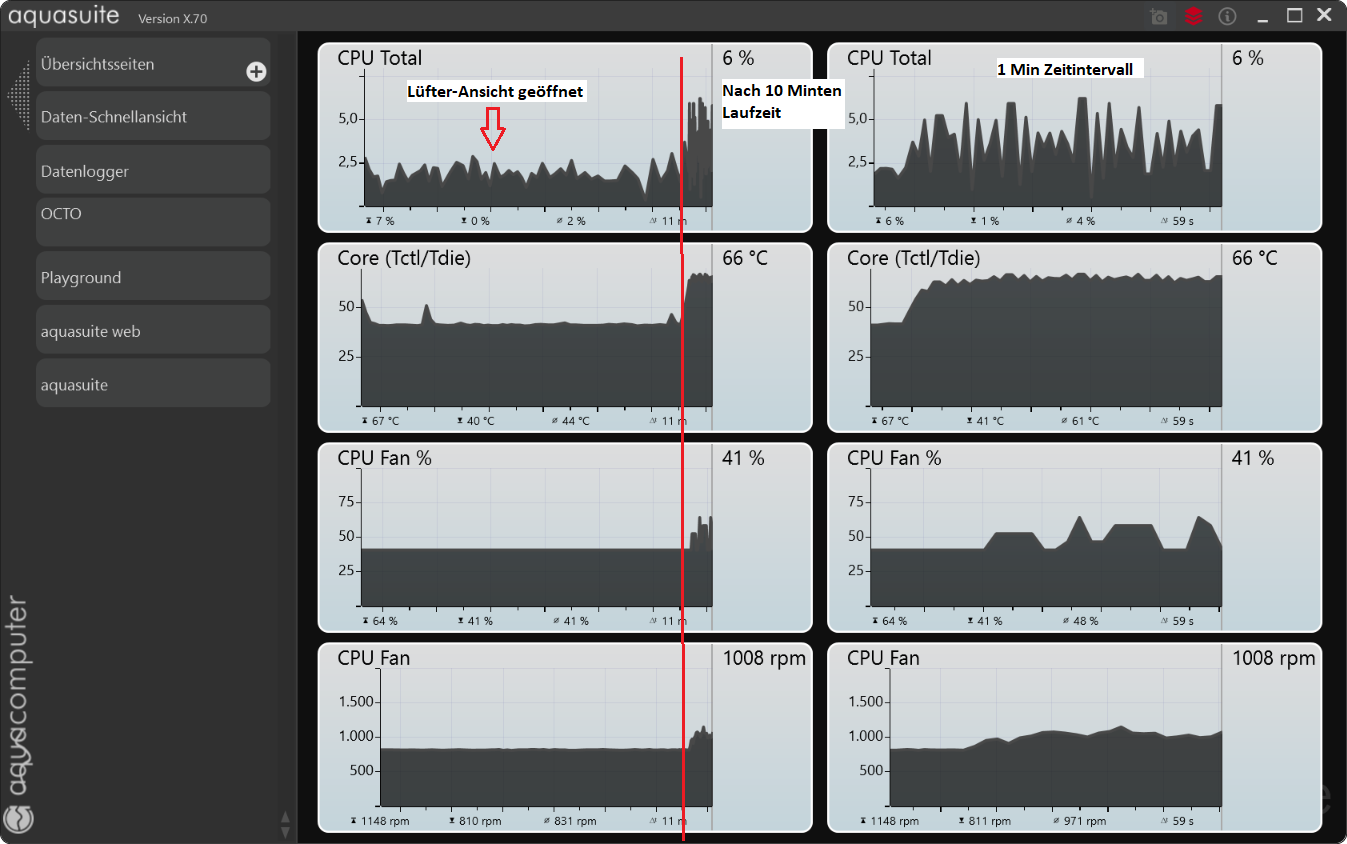Click the minimum icon beside "811 rpm"
The width and height of the screenshot is (1347, 844).
point(961,821)
